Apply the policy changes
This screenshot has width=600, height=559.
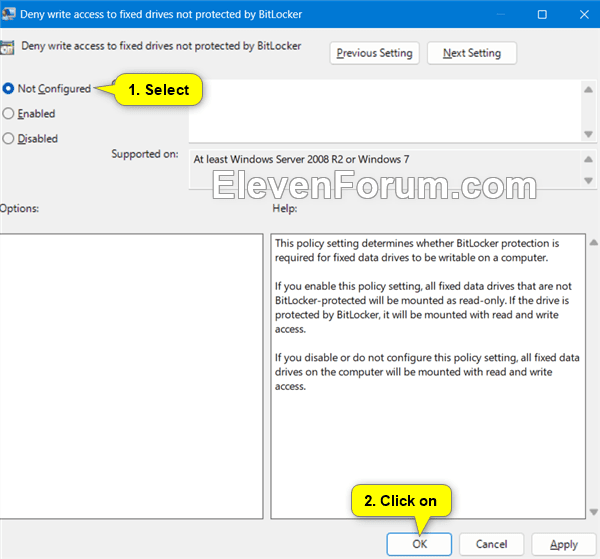564,544
